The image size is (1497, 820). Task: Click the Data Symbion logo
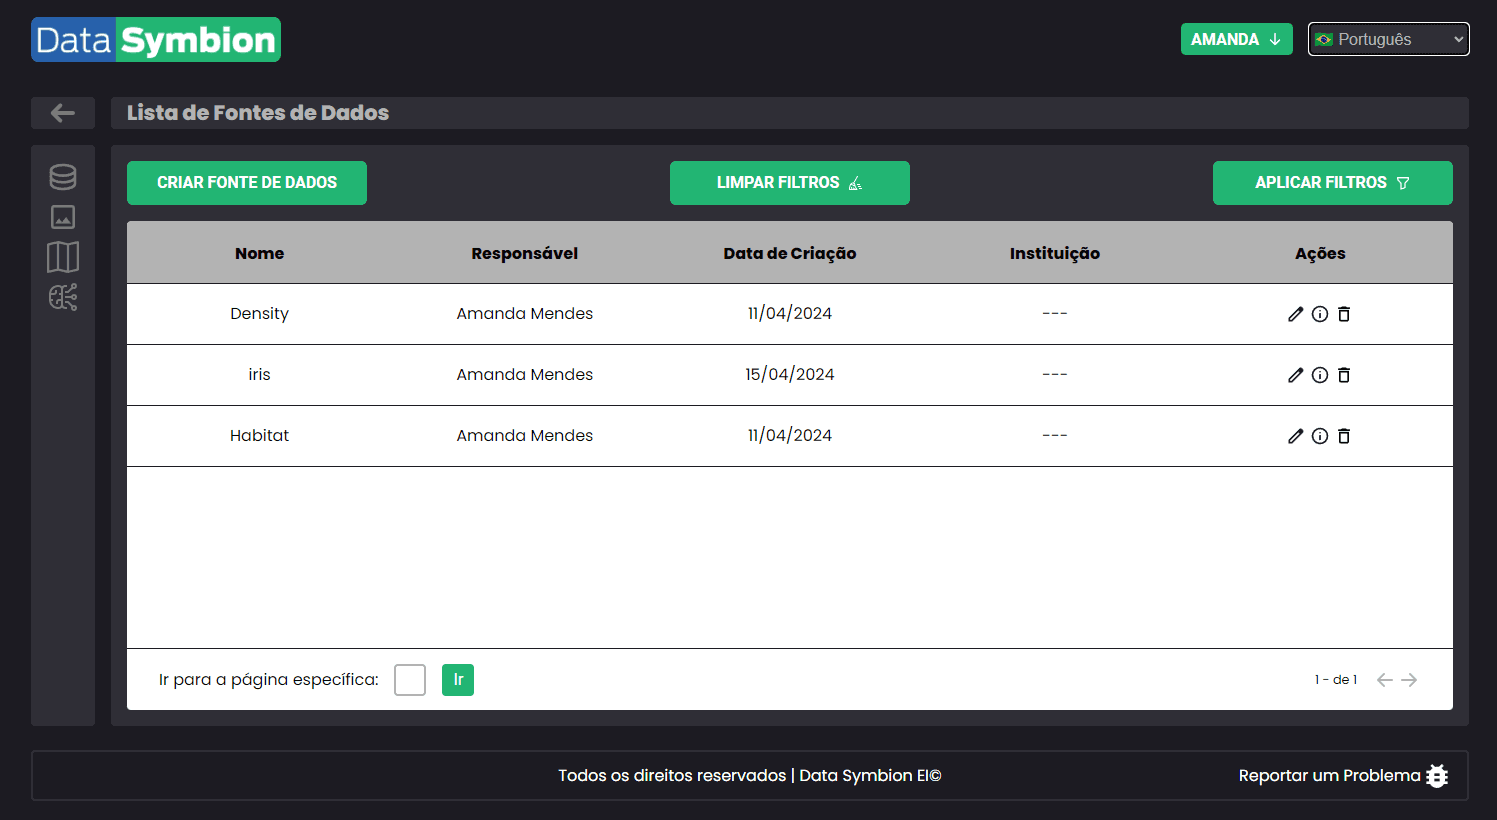(155, 39)
